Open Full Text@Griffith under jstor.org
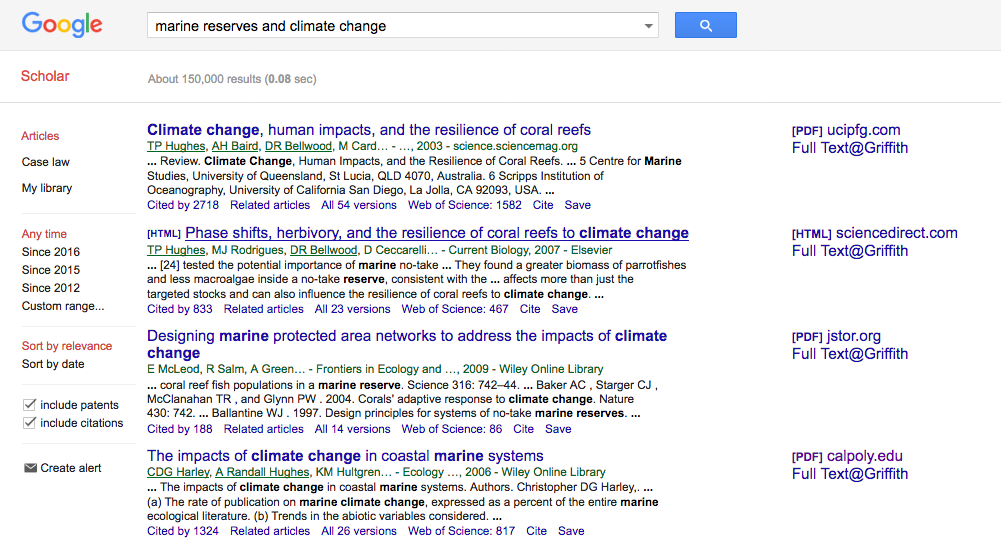 point(849,354)
